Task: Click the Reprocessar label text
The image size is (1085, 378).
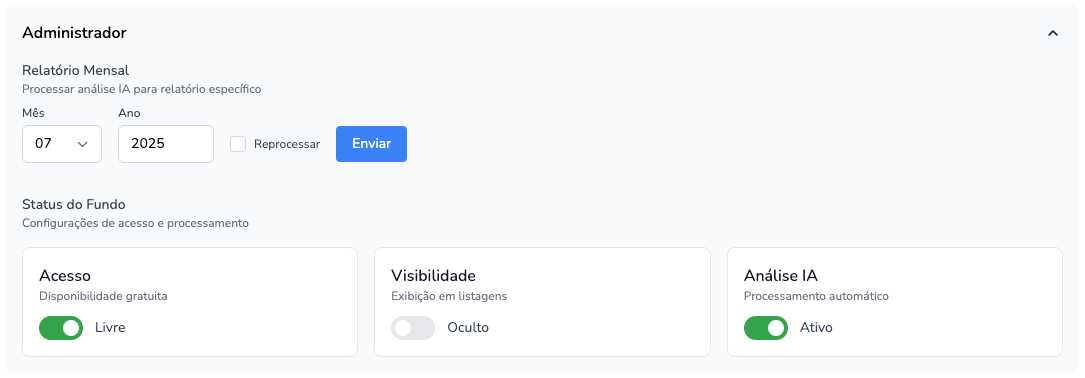Action: [x=286, y=144]
